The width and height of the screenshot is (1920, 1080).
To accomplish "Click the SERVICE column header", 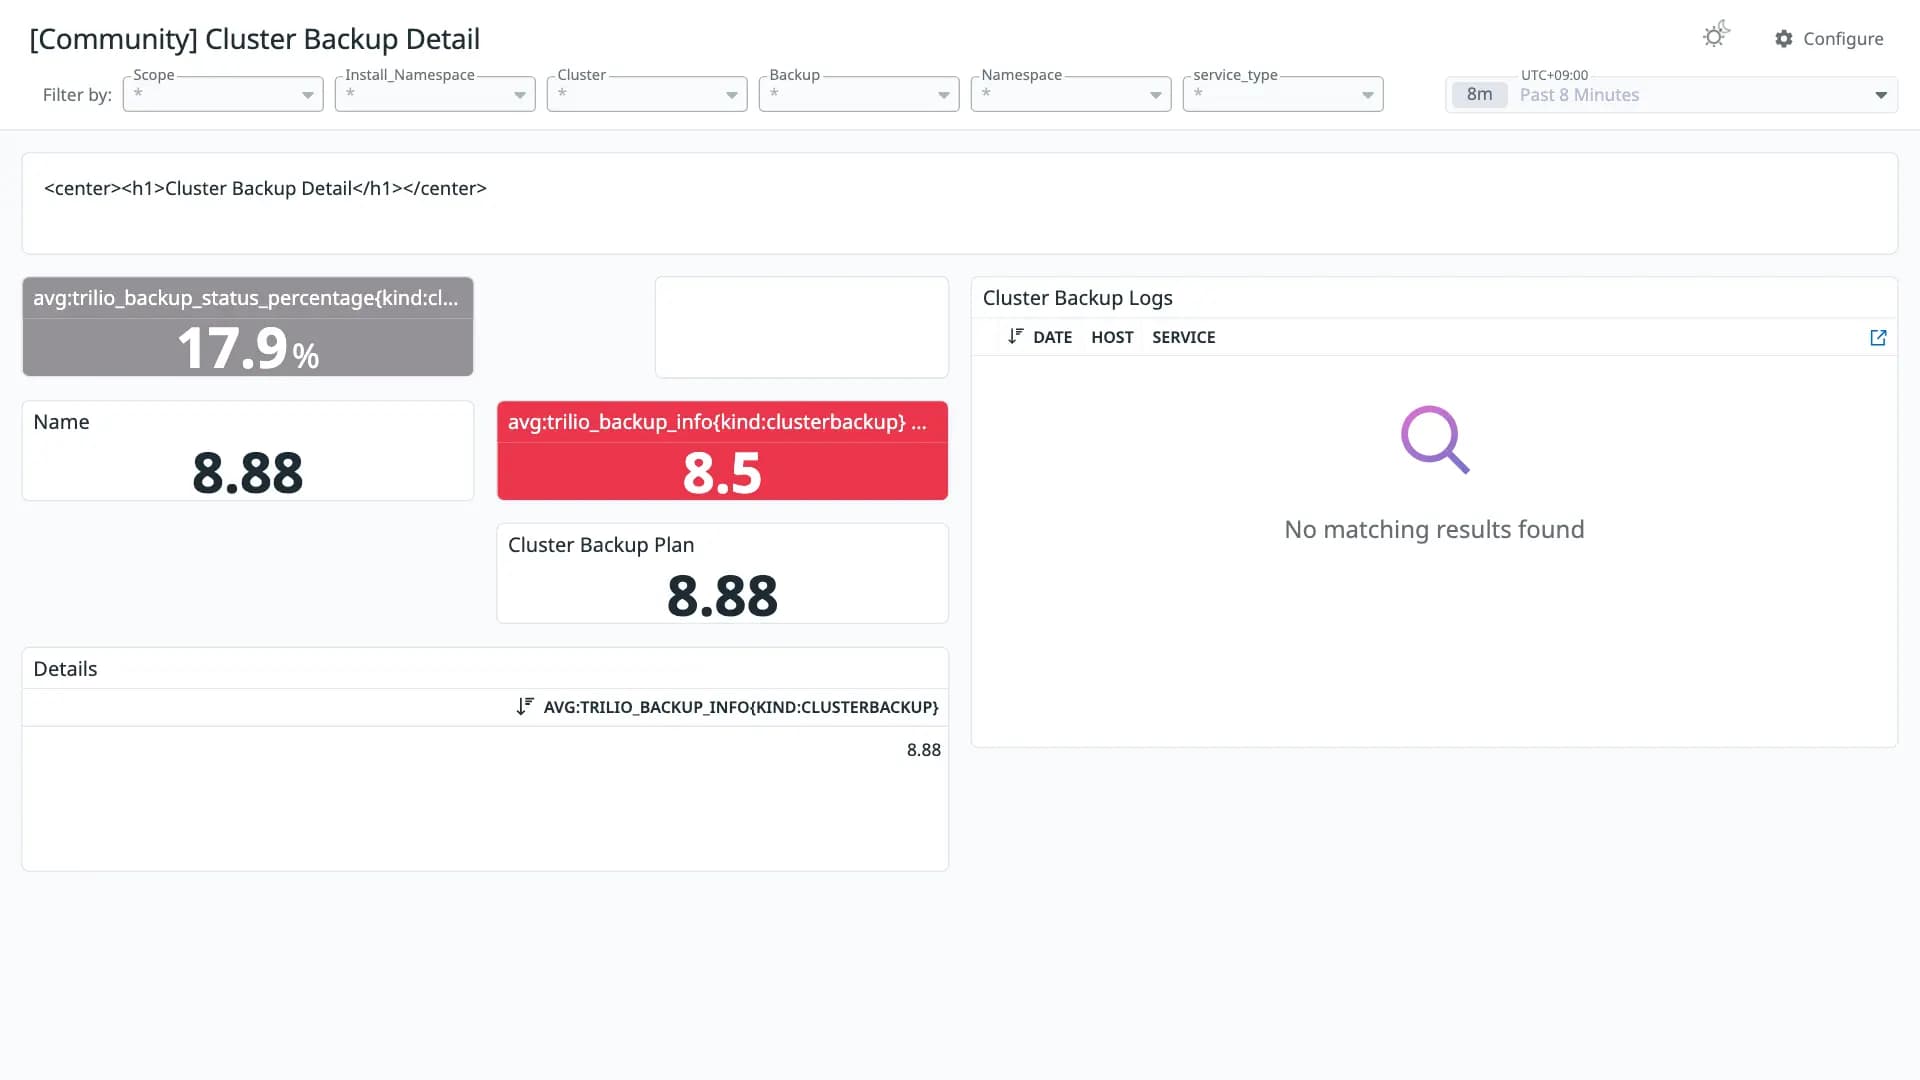I will (x=1183, y=338).
